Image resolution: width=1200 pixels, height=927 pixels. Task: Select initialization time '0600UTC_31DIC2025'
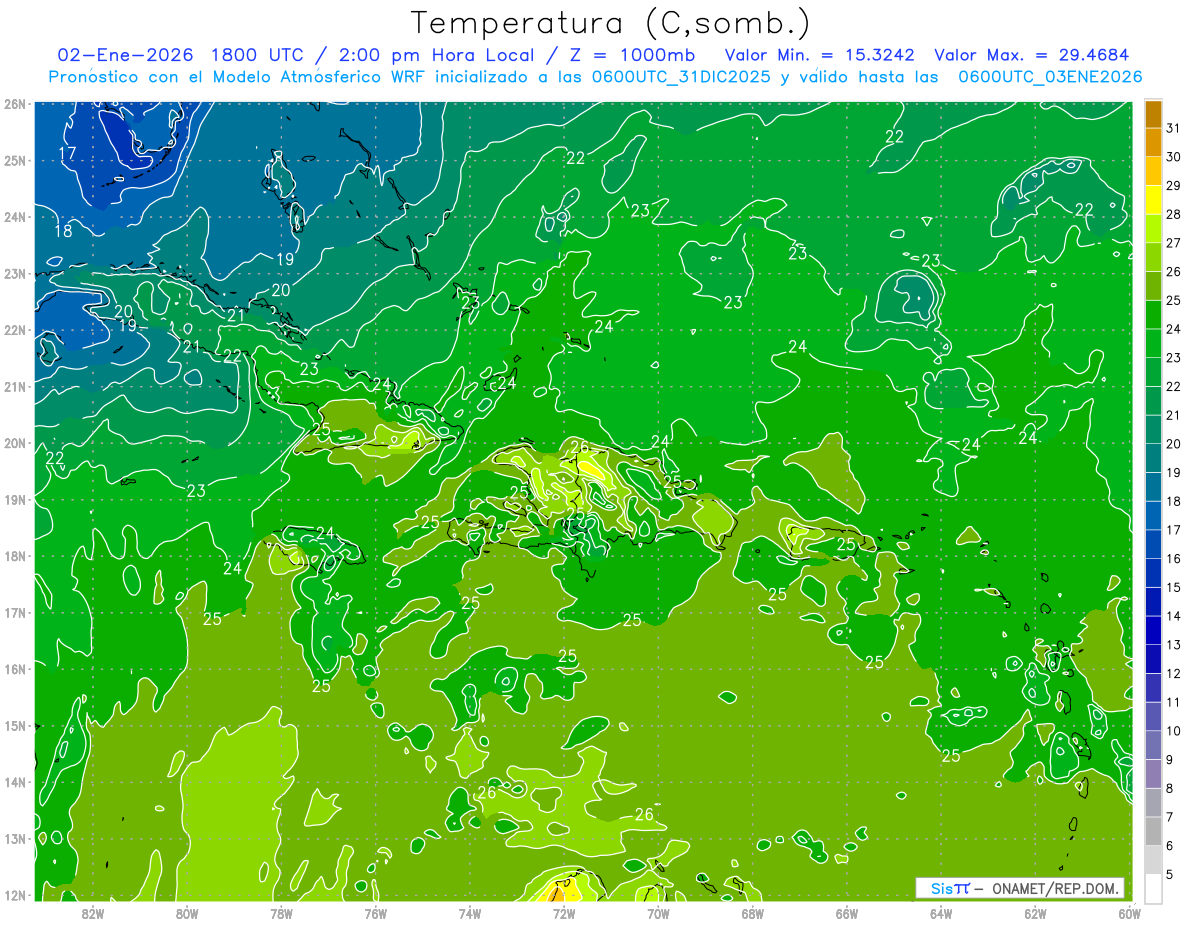pos(679,77)
